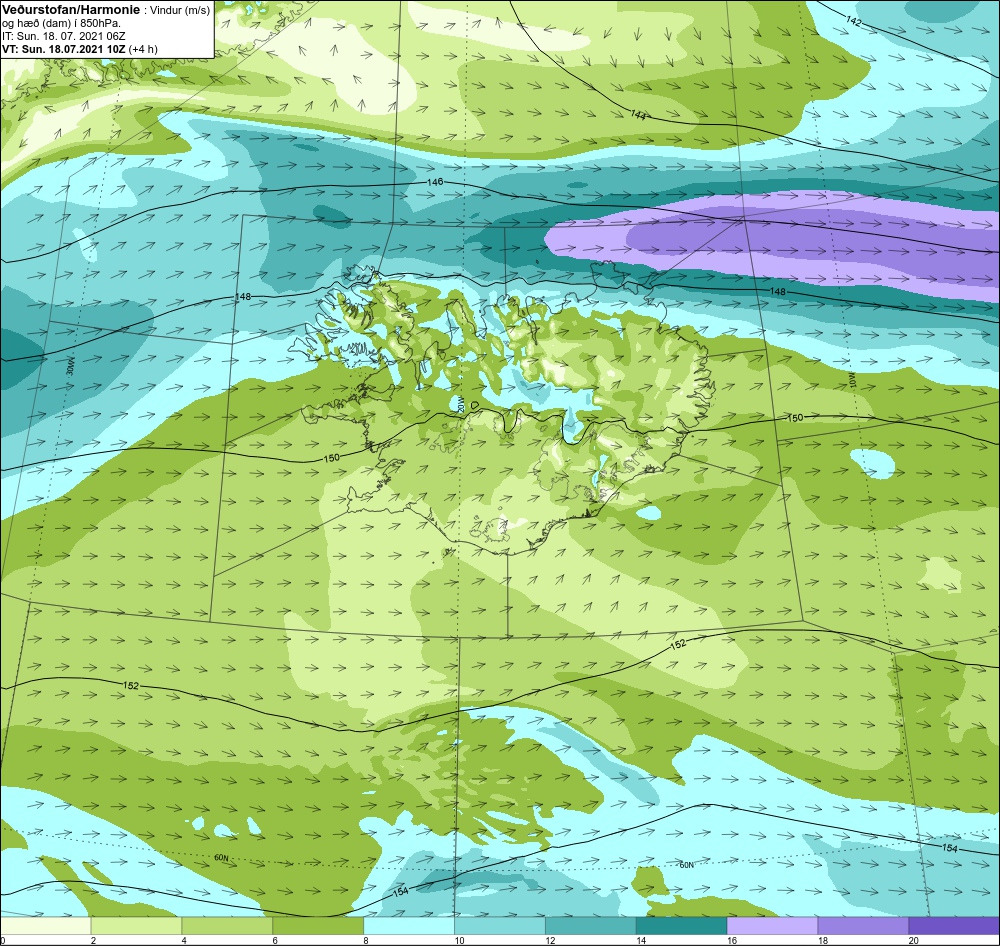
Task: Click the 60N latitude label at lower right
Action: (x=686, y=865)
